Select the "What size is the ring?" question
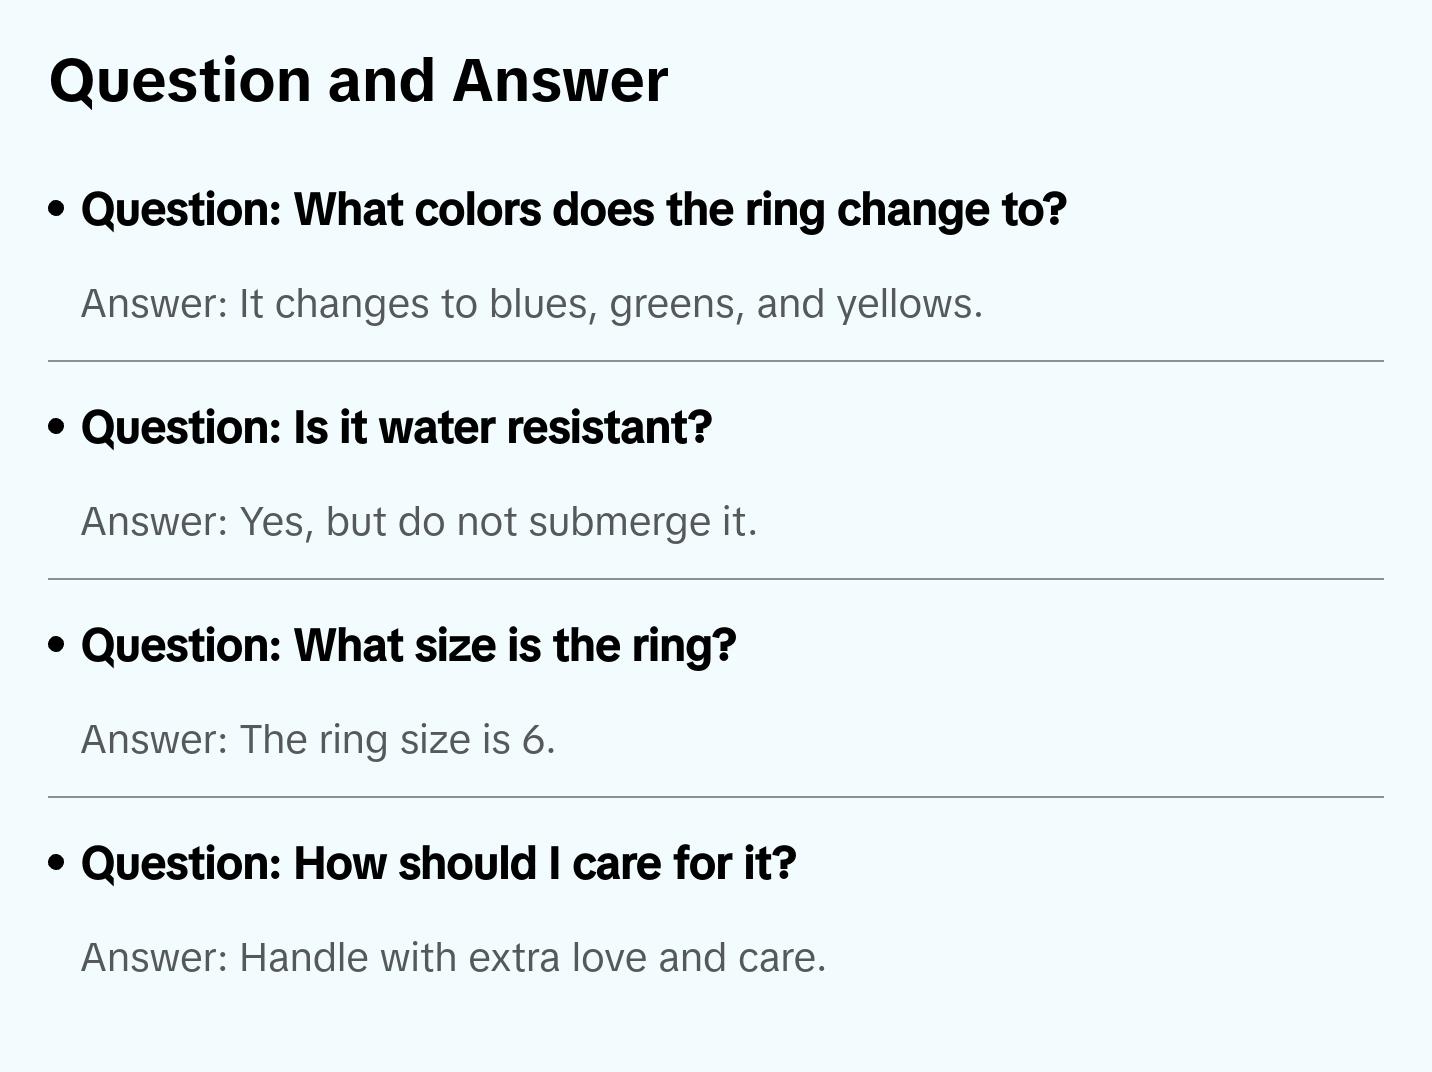The width and height of the screenshot is (1432, 1072). (409, 646)
